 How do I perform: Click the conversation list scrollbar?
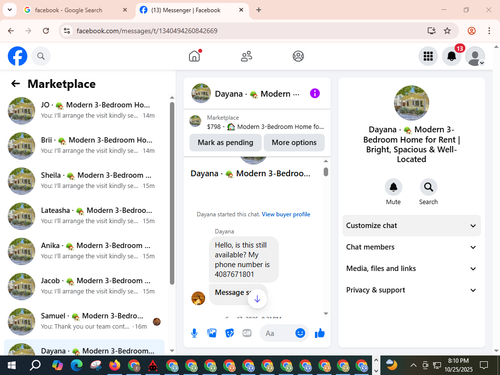click(x=172, y=193)
